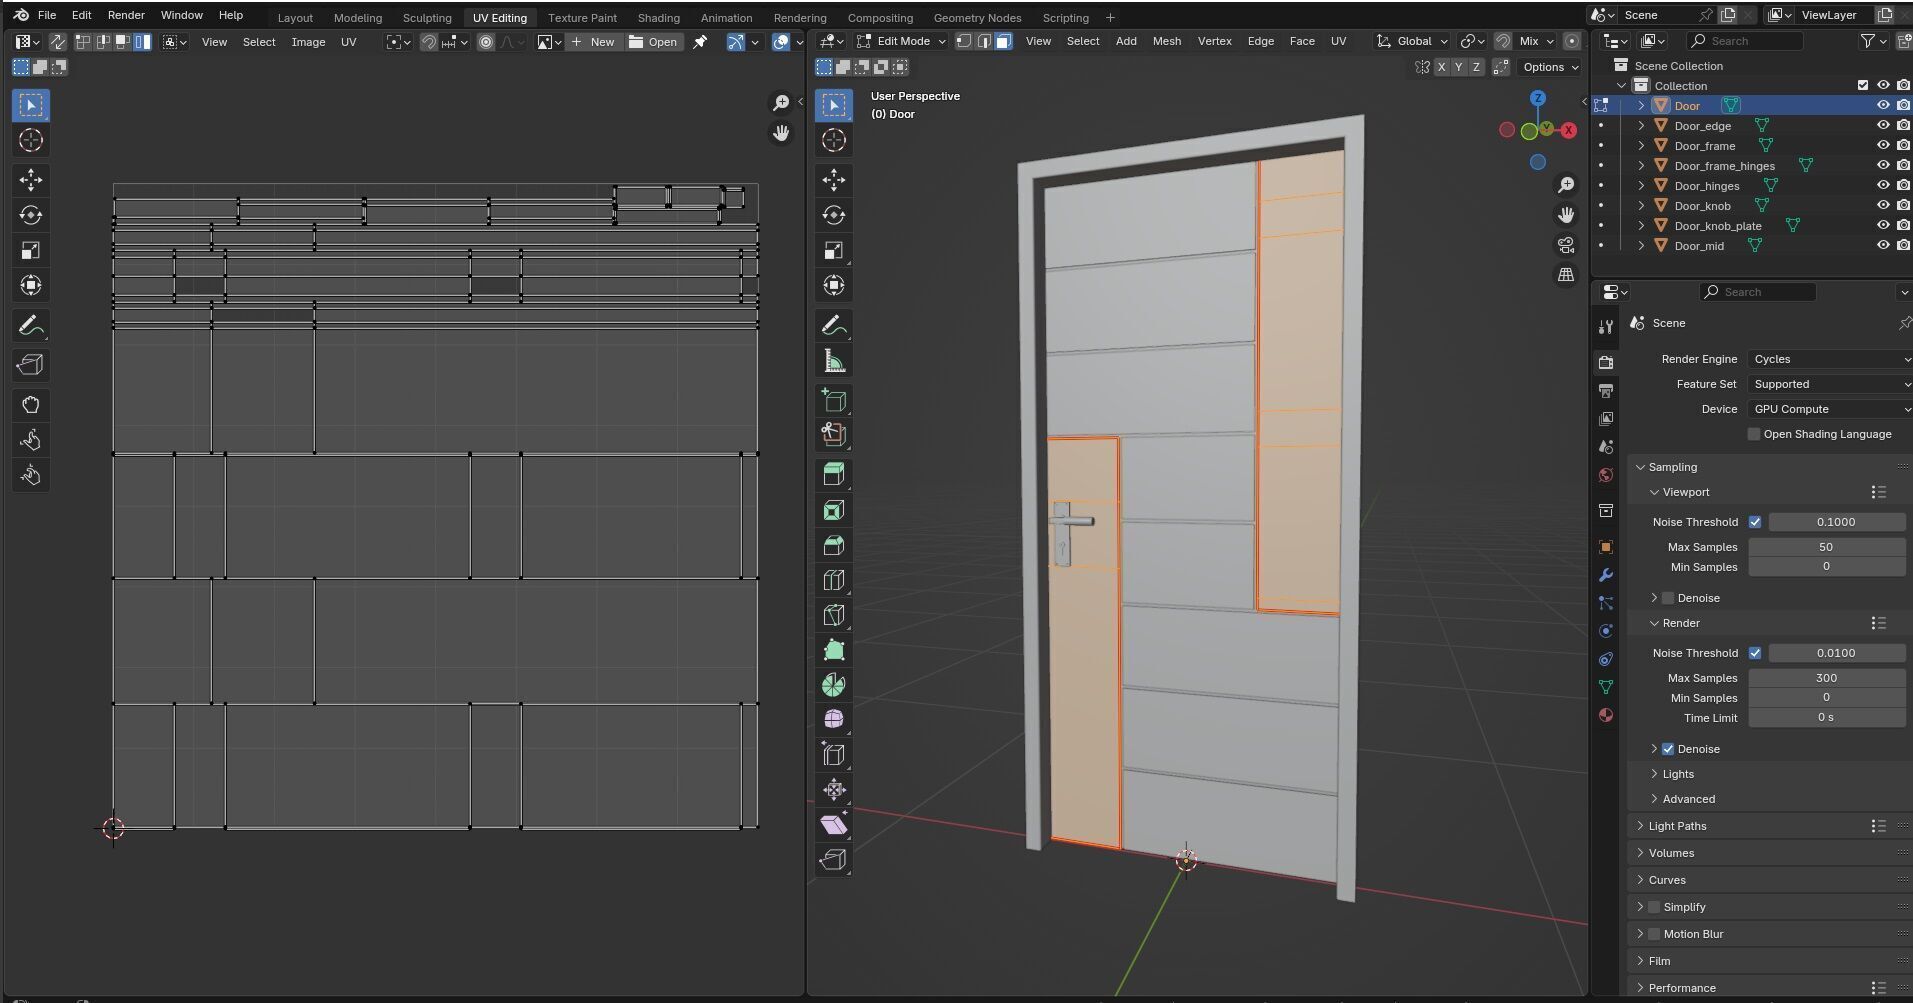The height and width of the screenshot is (1003, 1913).
Task: Select the Shear tool
Action: click(834, 825)
